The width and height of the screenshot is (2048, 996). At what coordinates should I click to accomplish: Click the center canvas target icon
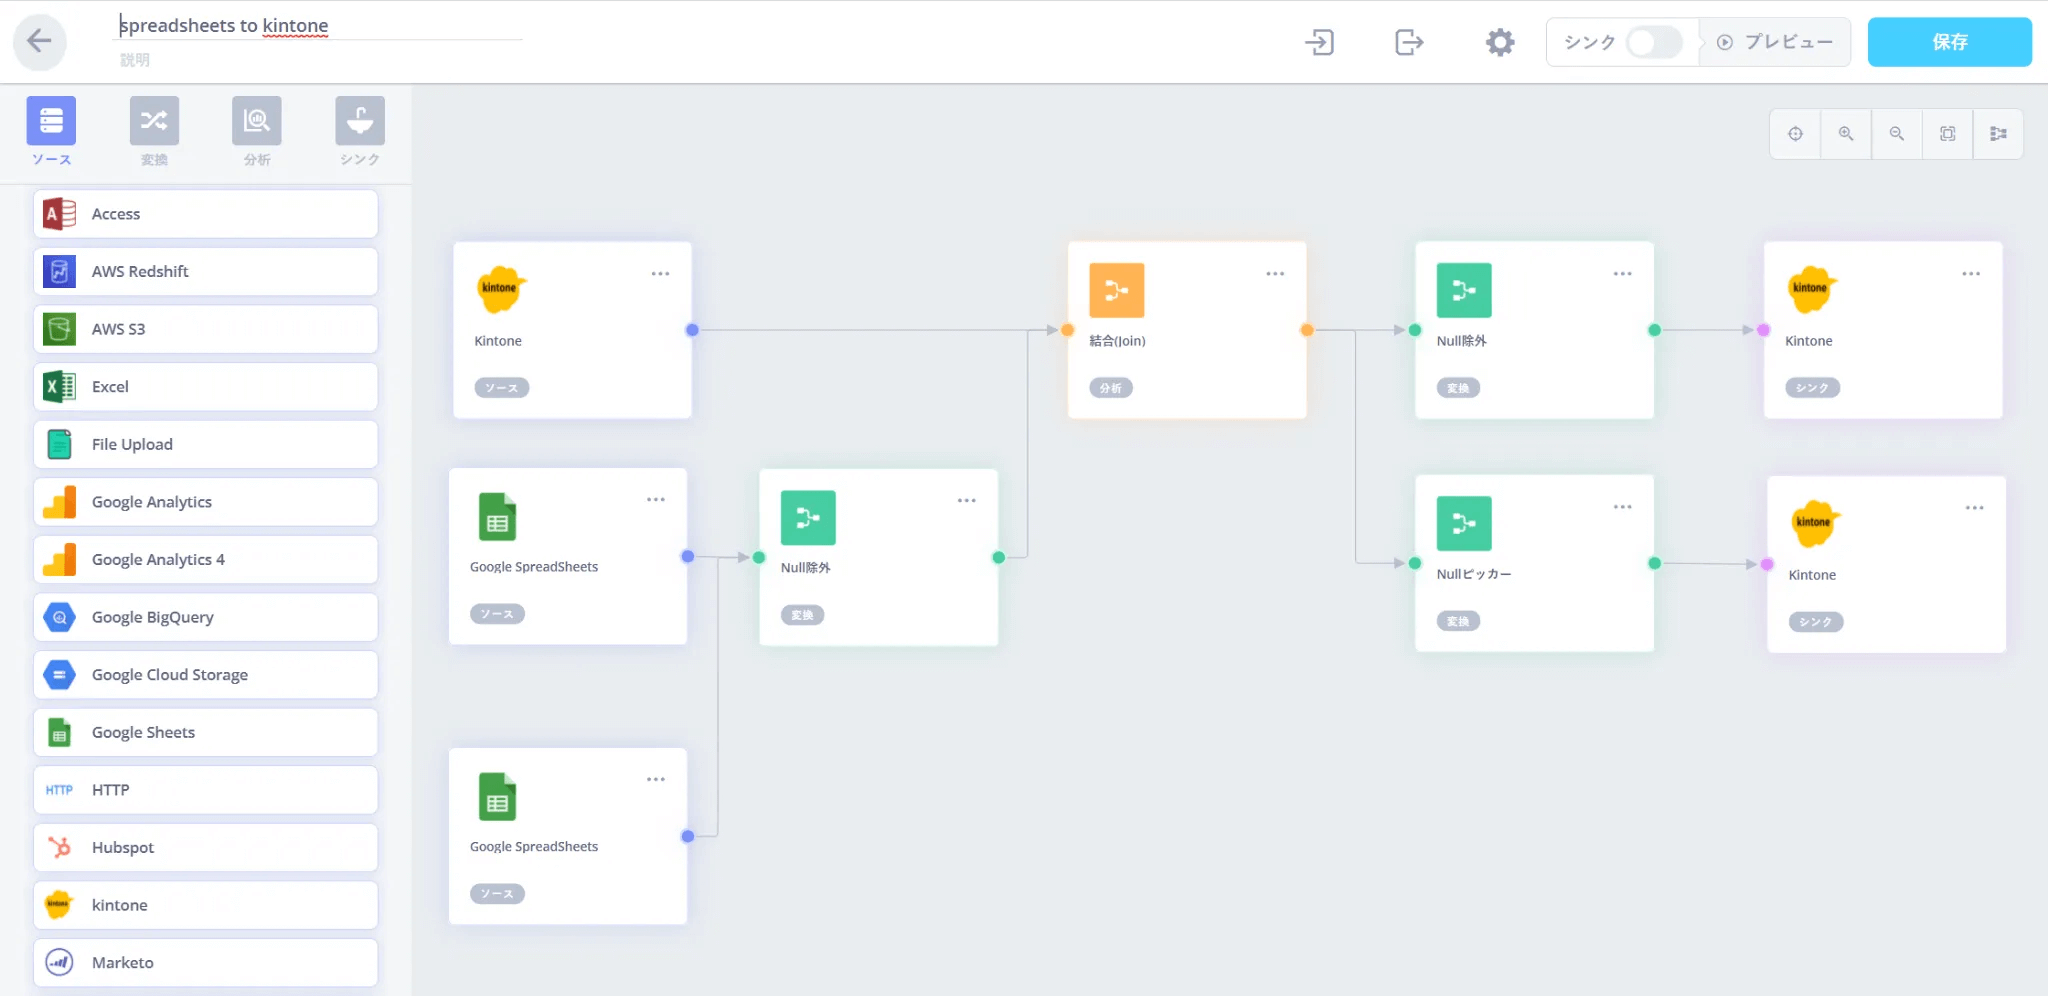pos(1795,134)
